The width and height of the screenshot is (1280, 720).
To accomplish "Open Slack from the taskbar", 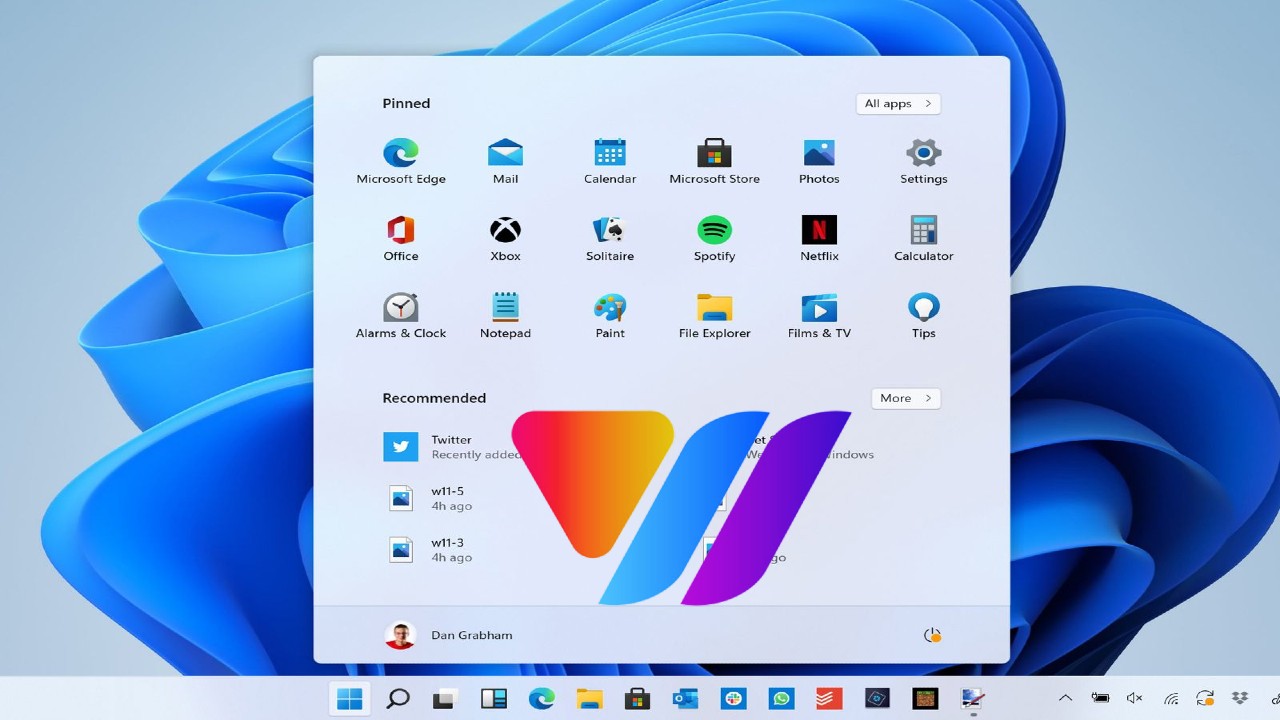I will tap(733, 699).
